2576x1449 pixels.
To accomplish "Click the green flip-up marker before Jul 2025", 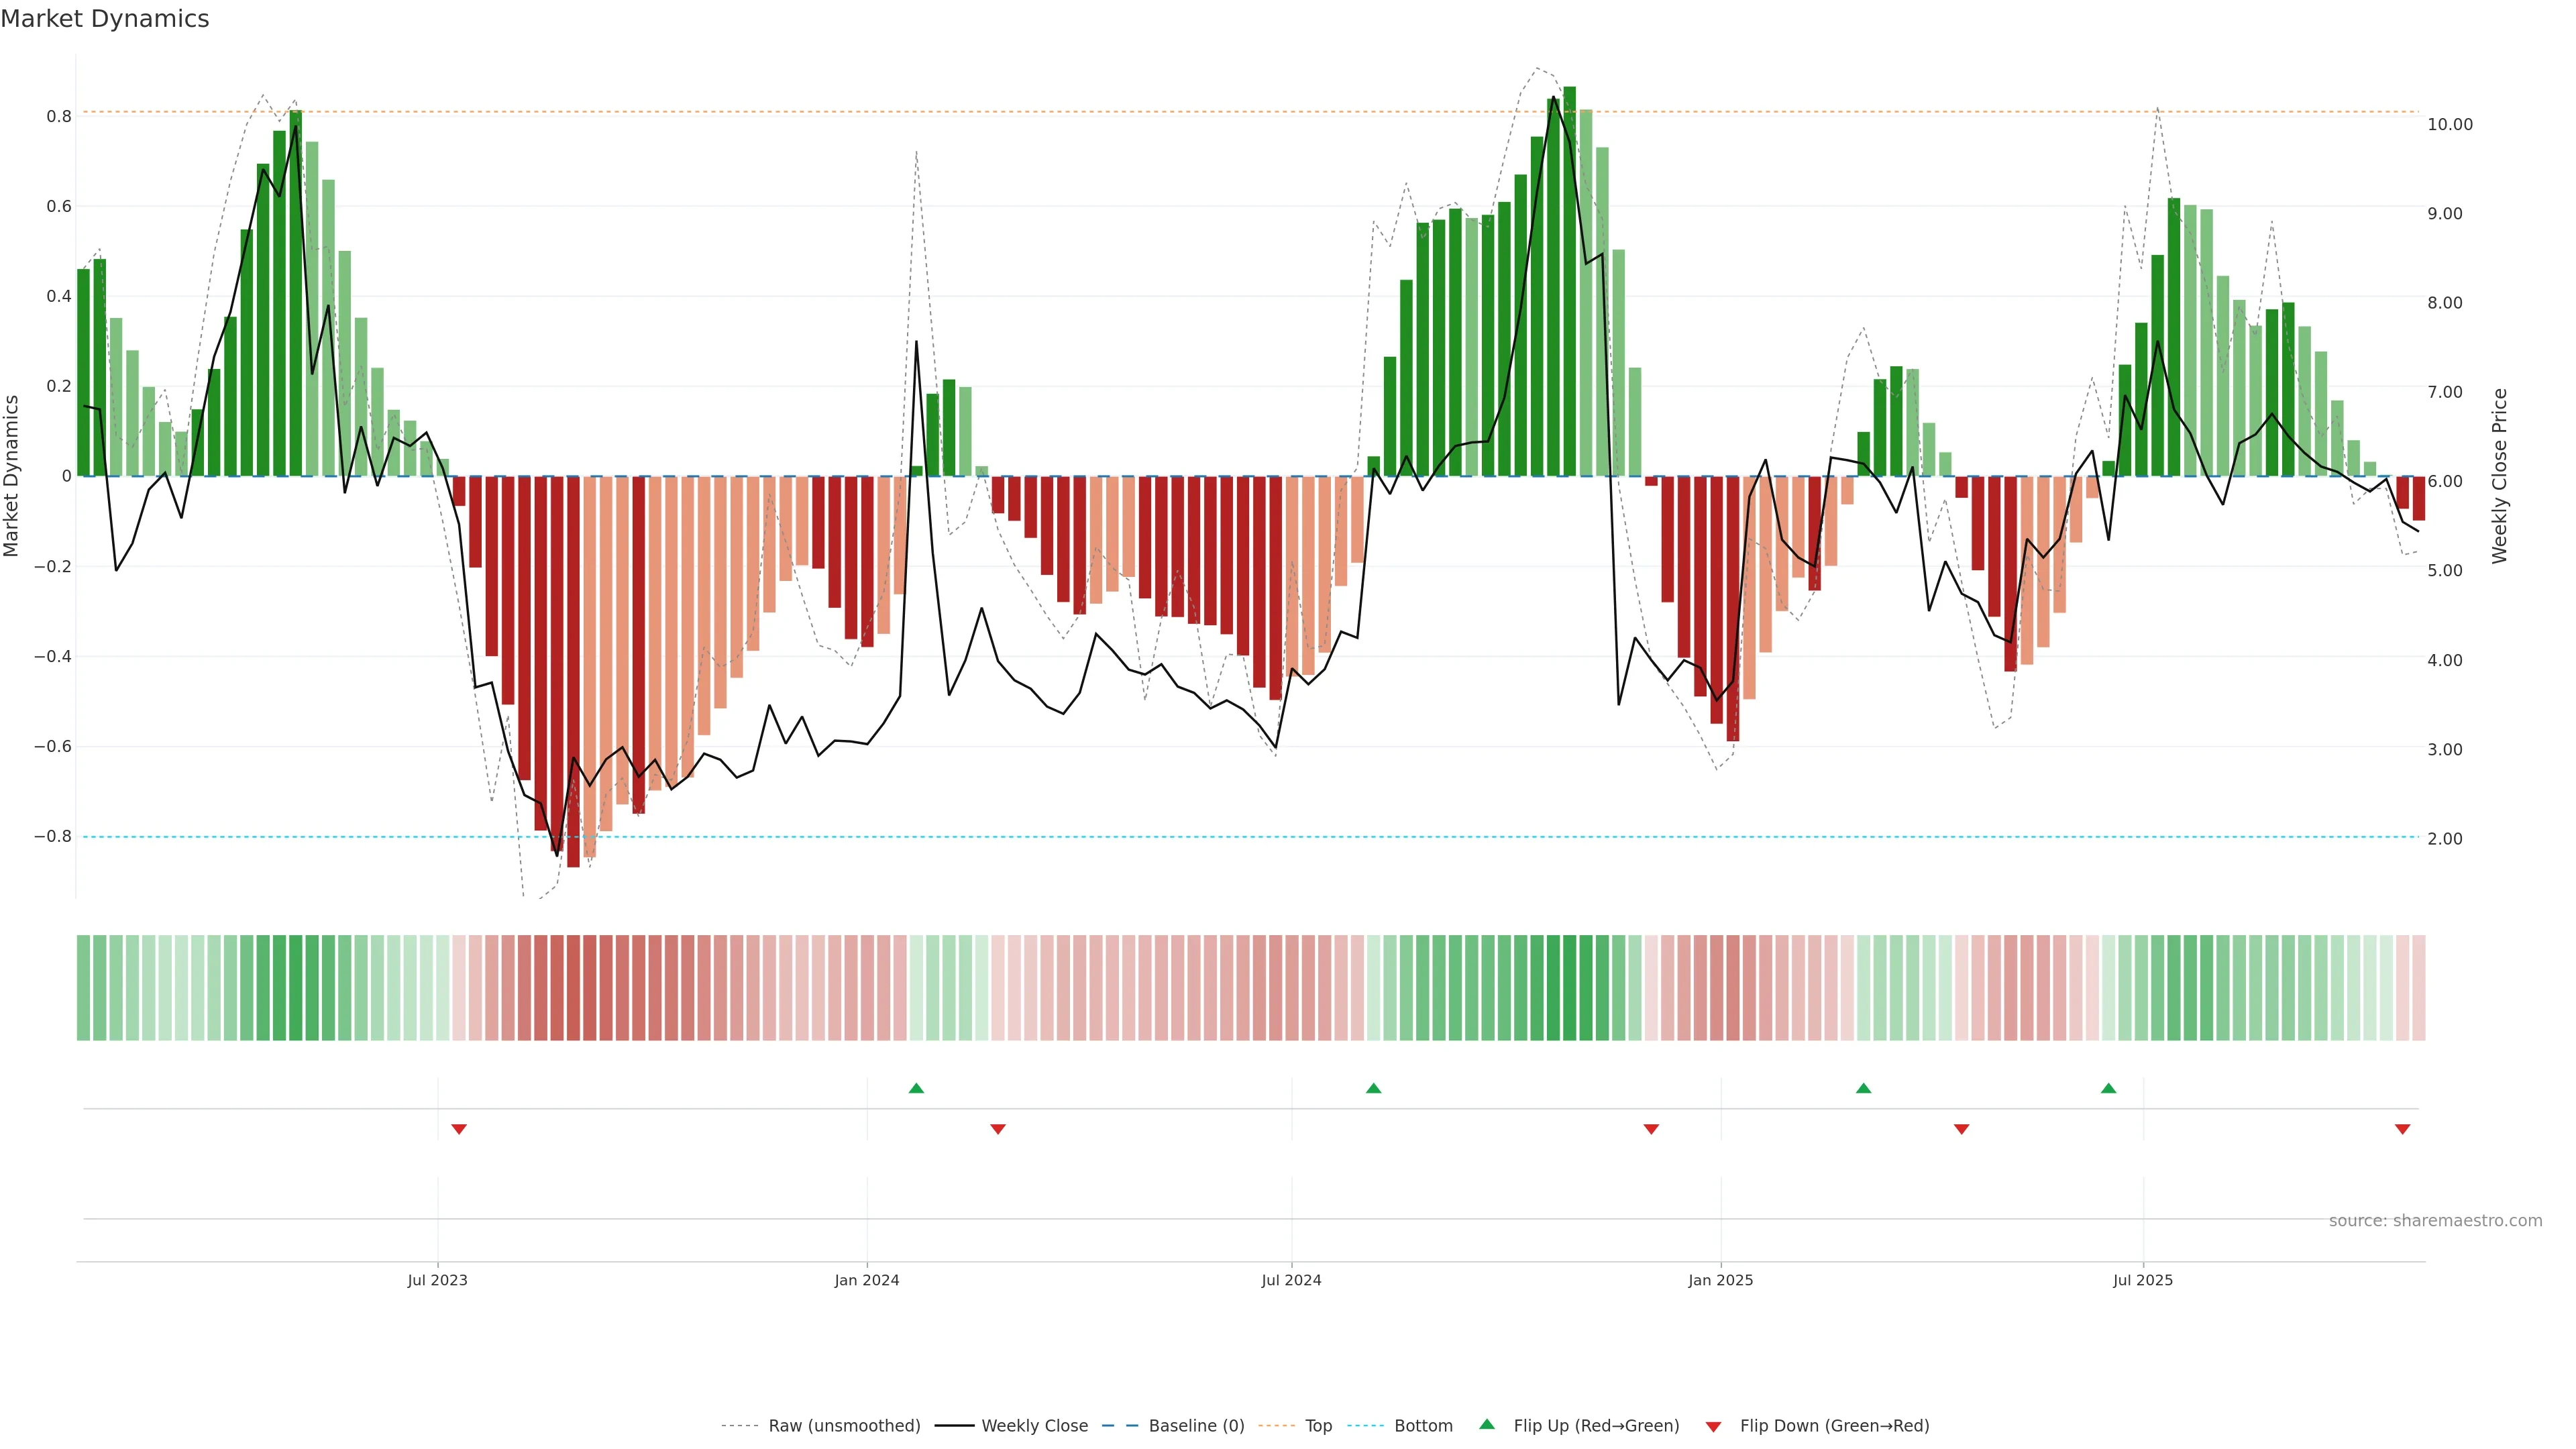I will coord(2108,1088).
